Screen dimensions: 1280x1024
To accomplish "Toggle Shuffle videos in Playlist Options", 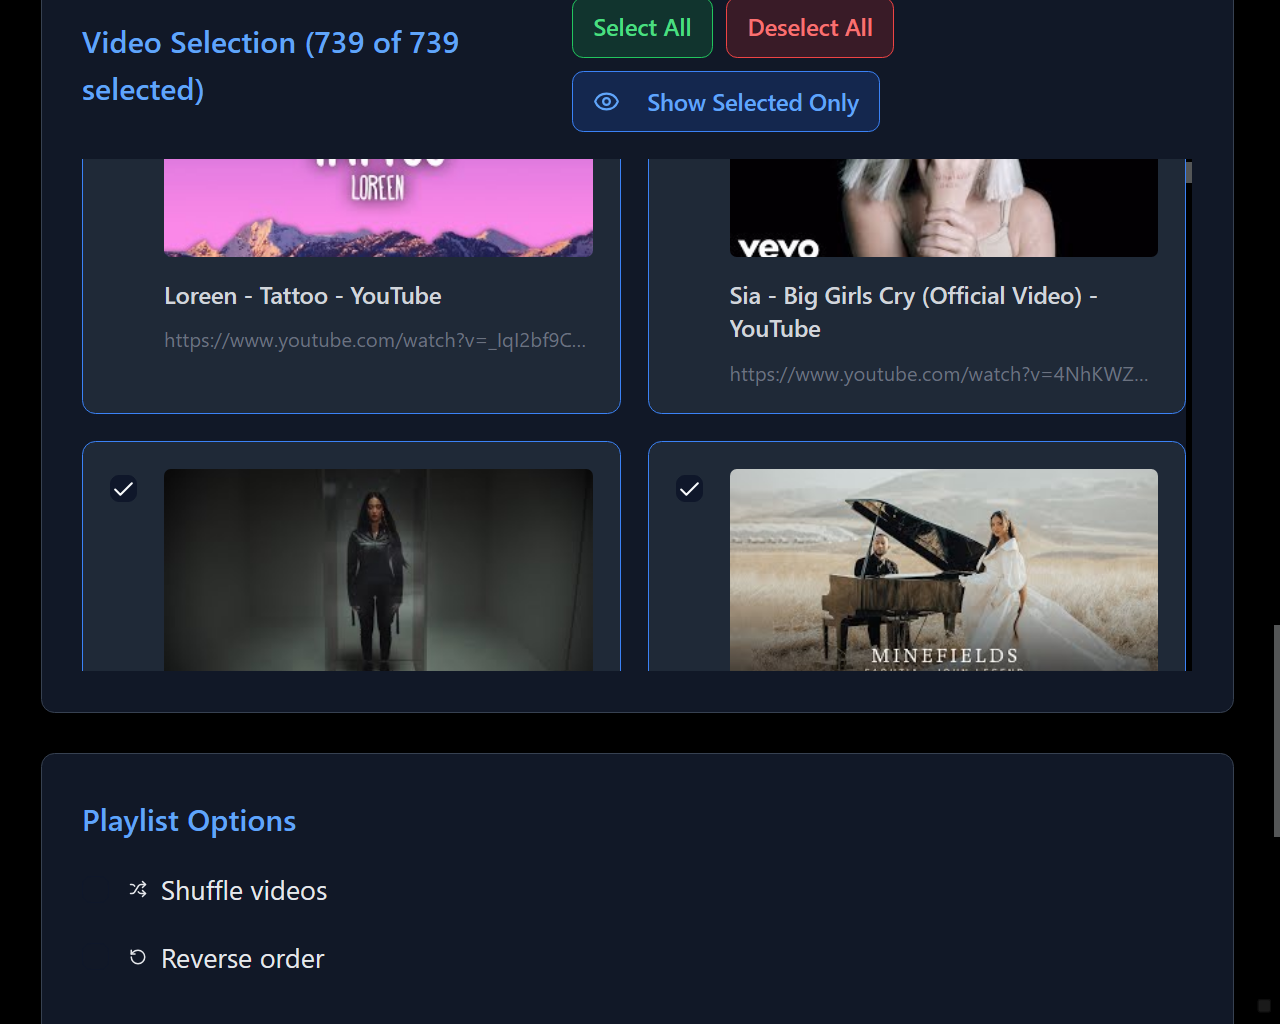I will pos(243,890).
